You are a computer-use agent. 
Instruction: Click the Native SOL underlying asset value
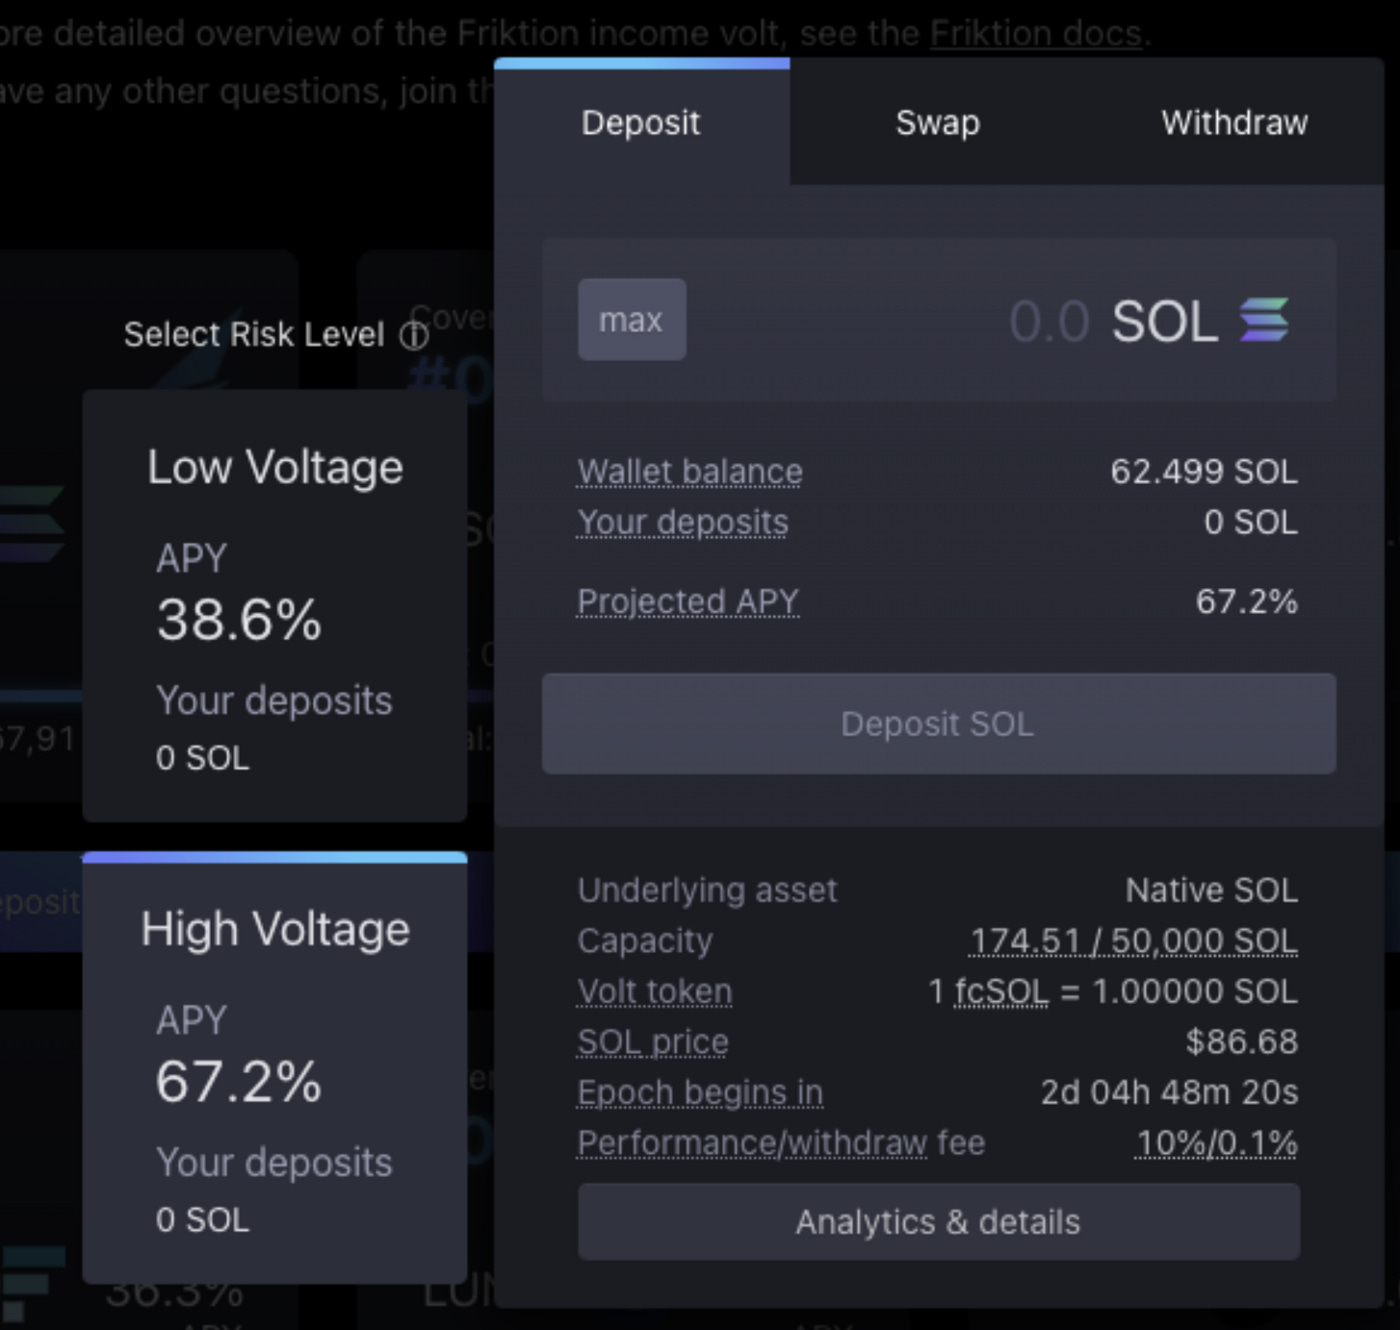(x=1212, y=890)
